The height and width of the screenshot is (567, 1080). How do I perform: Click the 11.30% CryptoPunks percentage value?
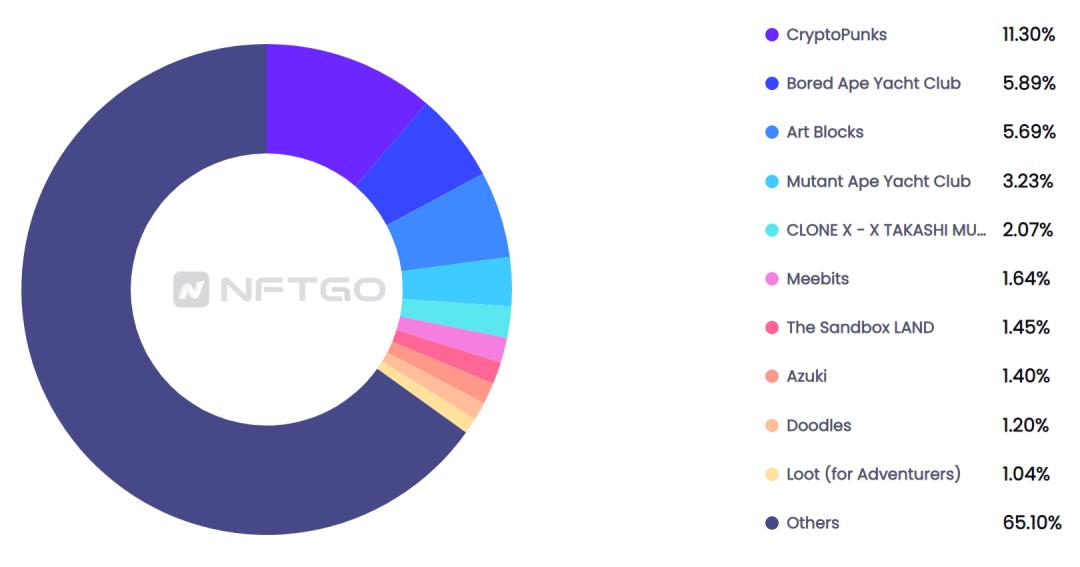(1029, 34)
